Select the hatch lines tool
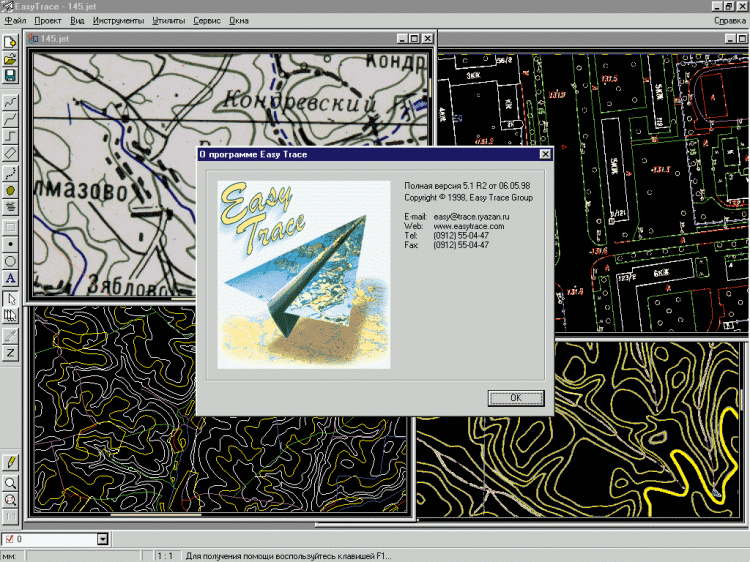The image size is (750, 562). tap(10, 208)
